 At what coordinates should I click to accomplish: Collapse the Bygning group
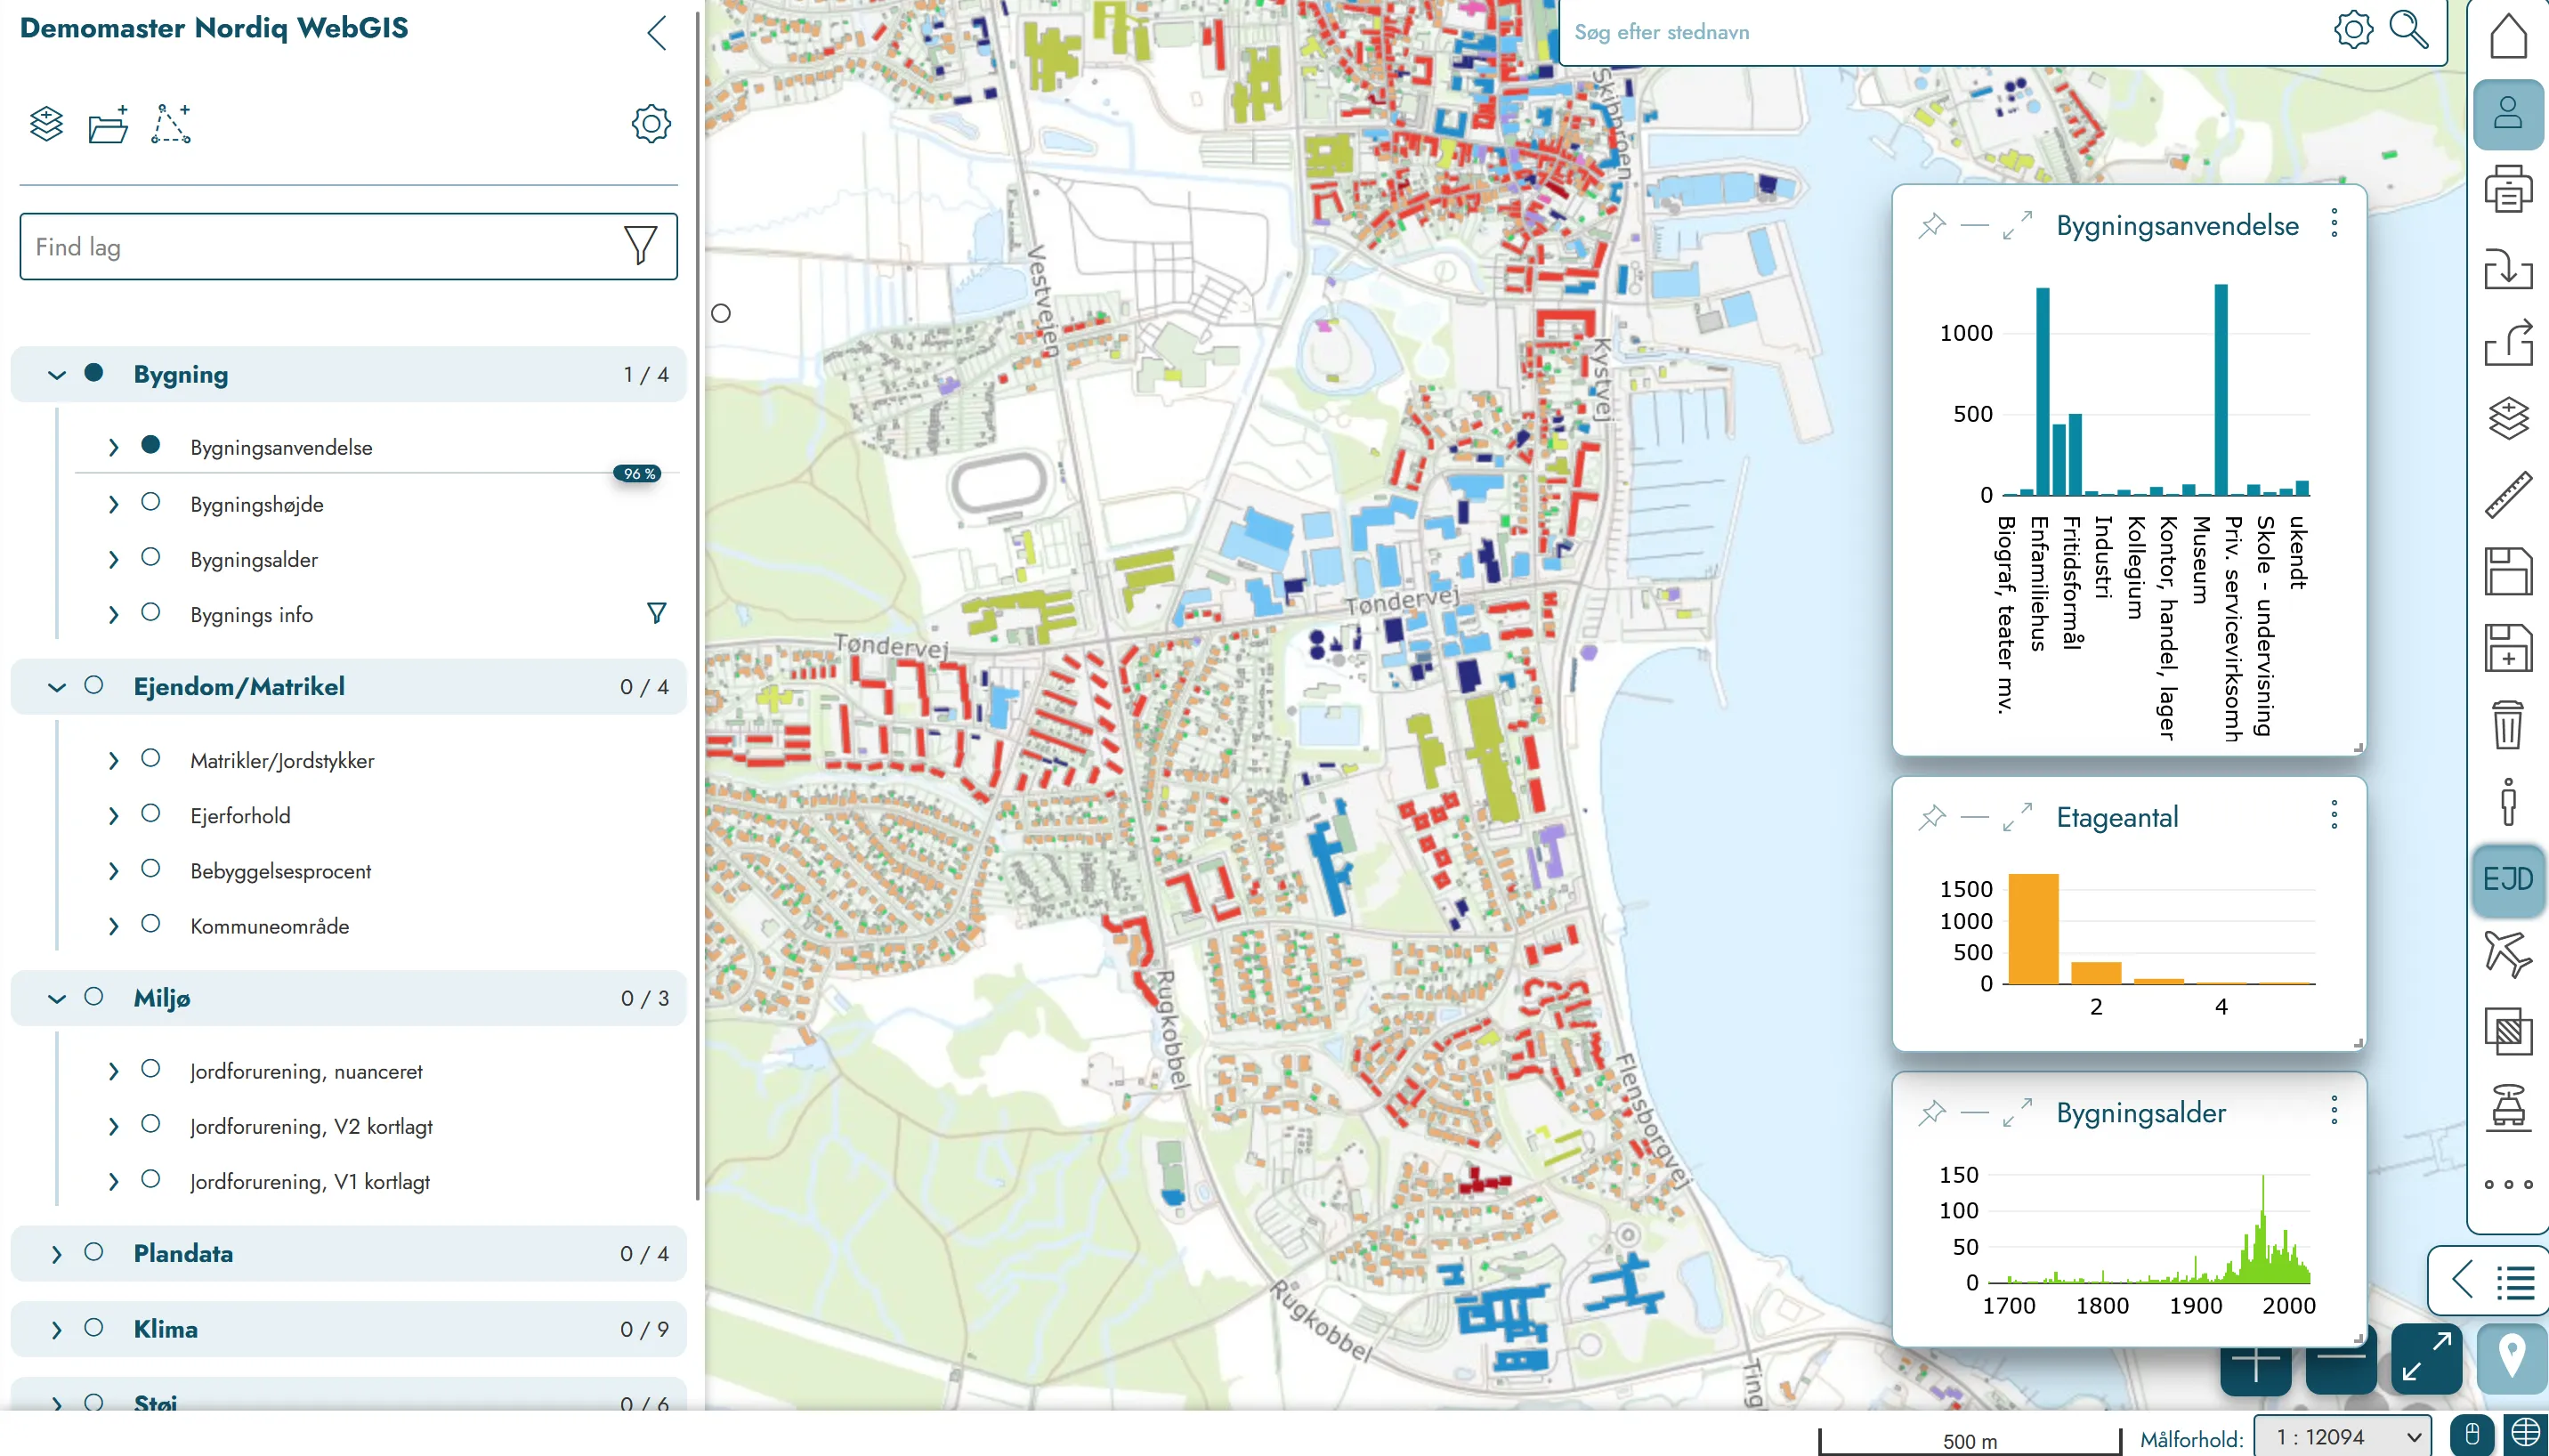57,375
